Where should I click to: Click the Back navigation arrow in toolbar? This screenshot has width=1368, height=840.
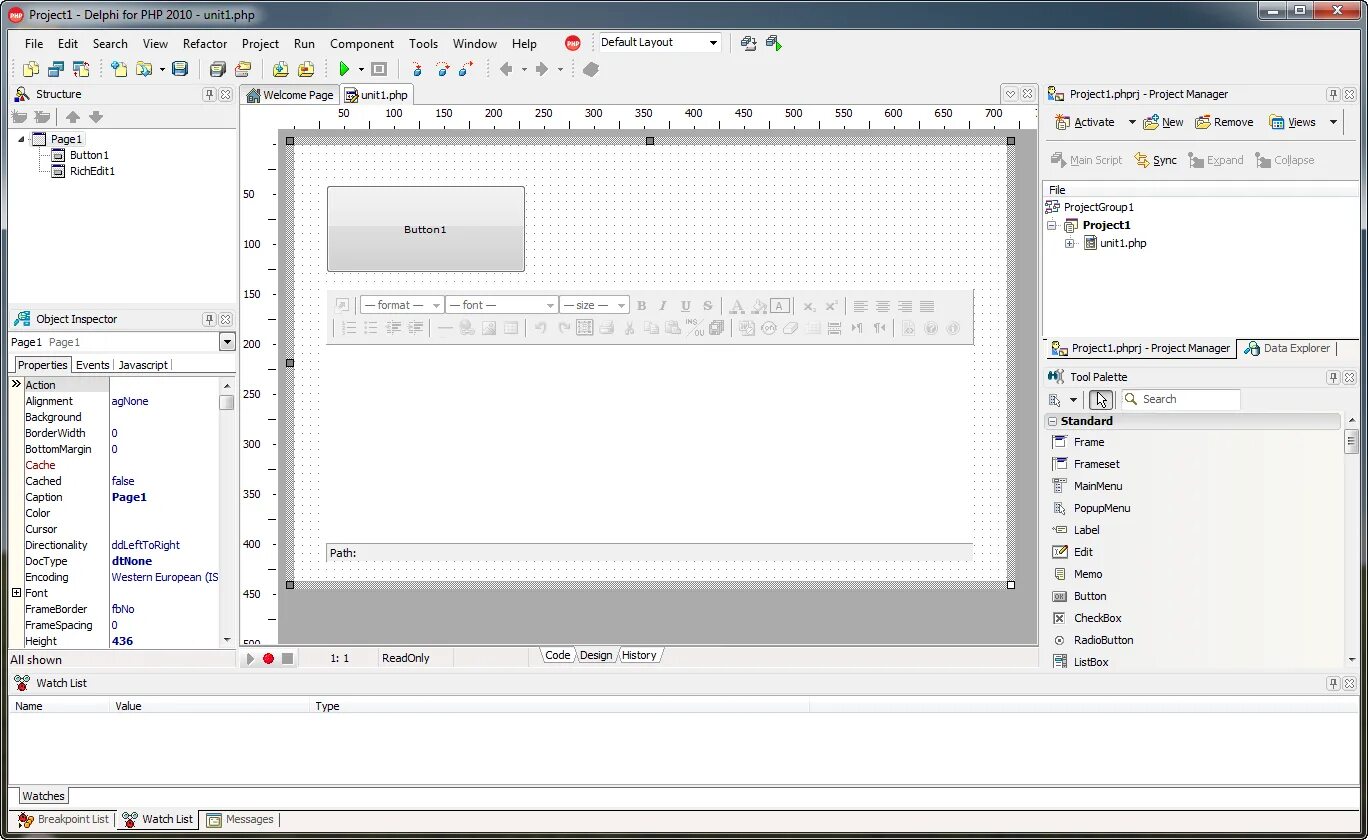(x=506, y=69)
